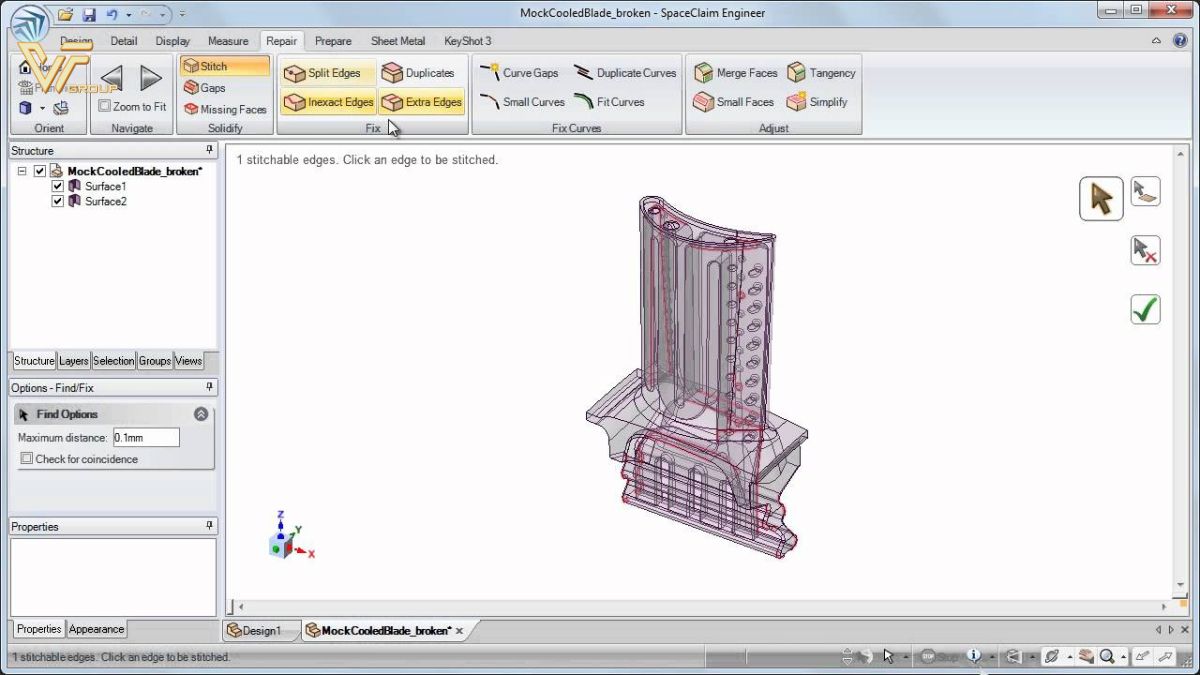This screenshot has width=1200, height=675.
Task: Click the Select Problem arrow tool guide
Action: (1101, 198)
